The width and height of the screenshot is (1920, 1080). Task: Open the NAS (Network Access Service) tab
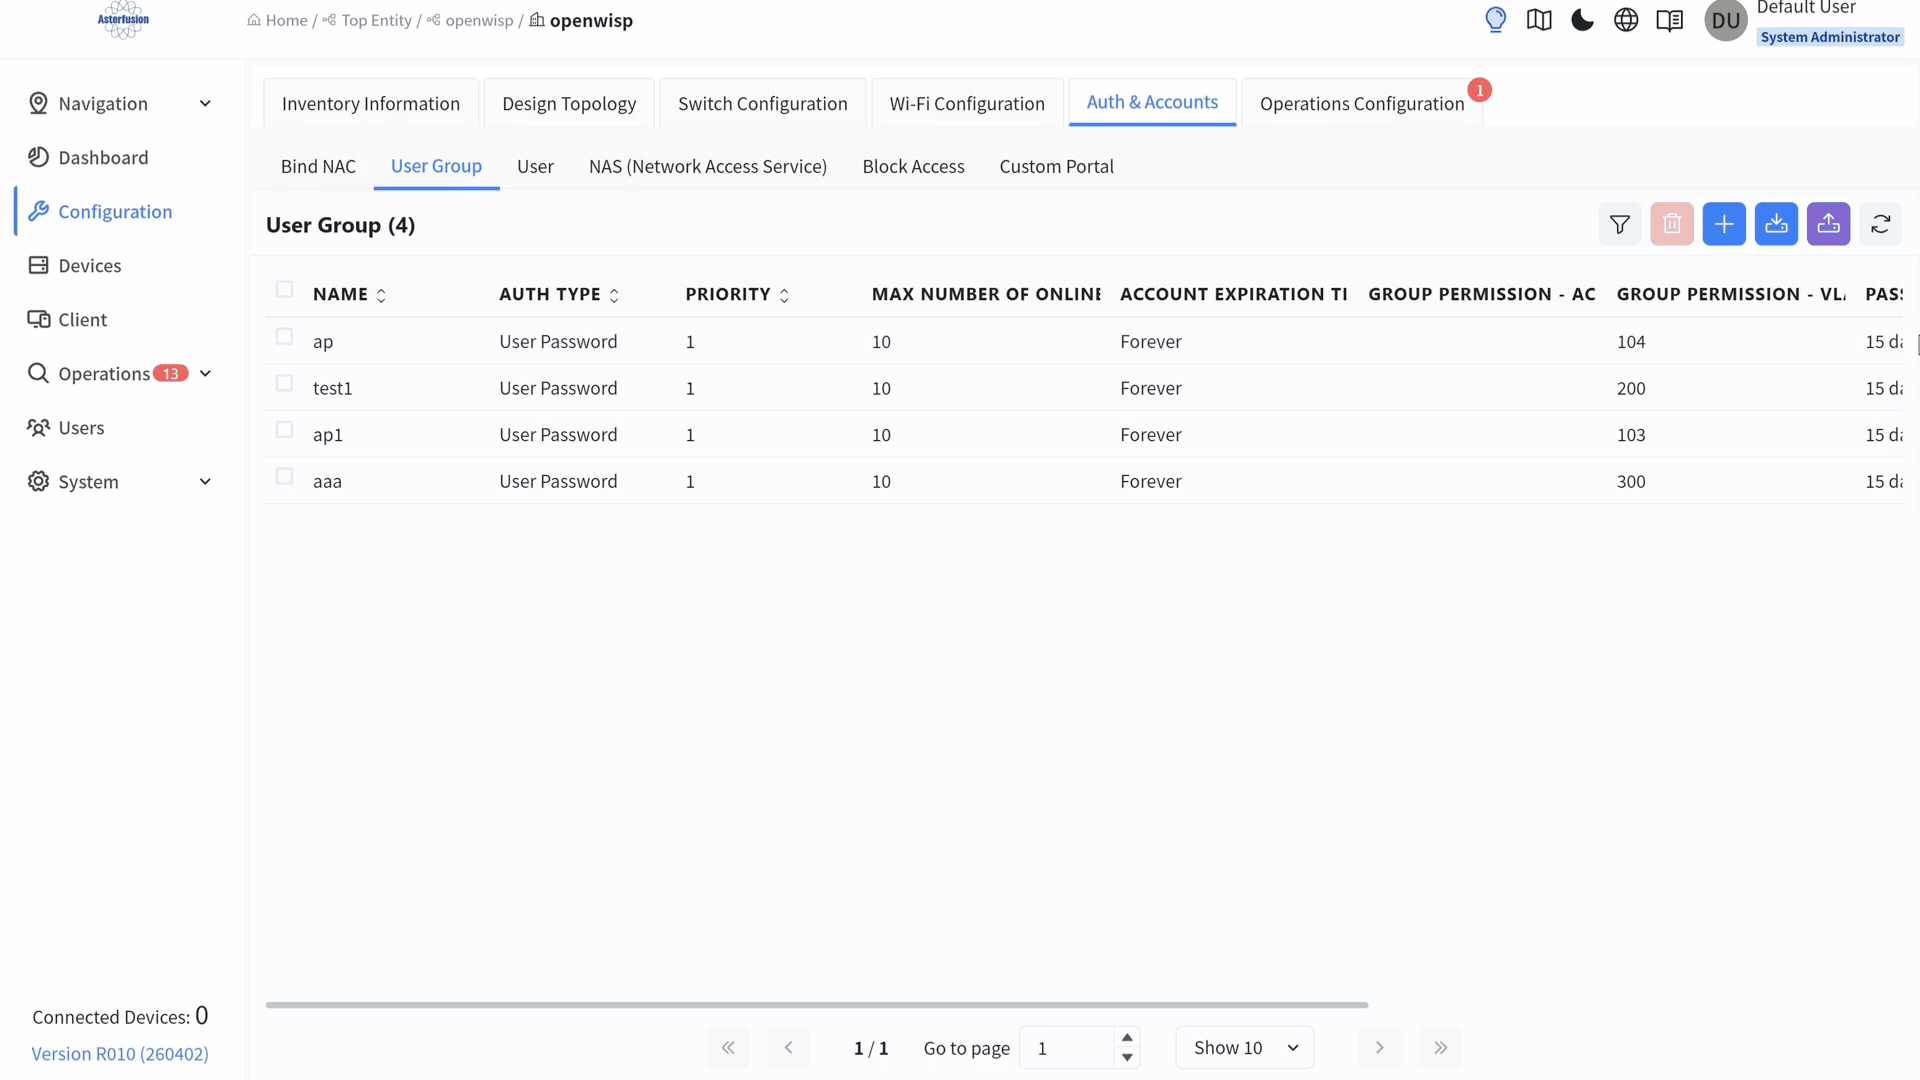708,167
